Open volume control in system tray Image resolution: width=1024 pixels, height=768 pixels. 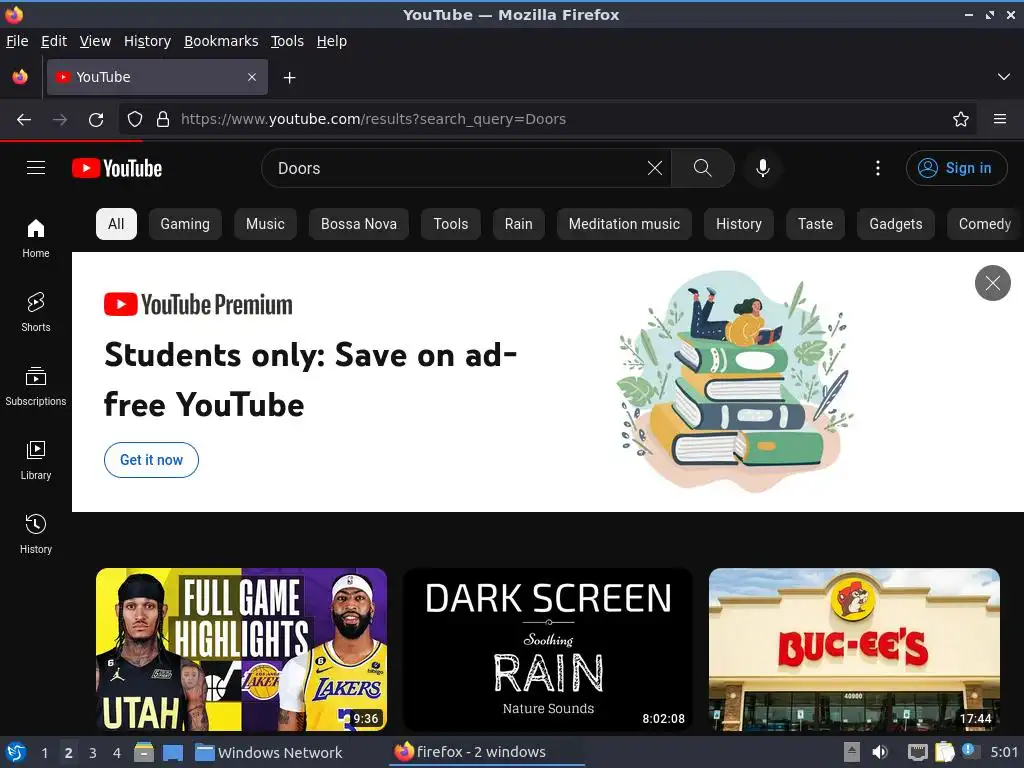[x=880, y=752]
